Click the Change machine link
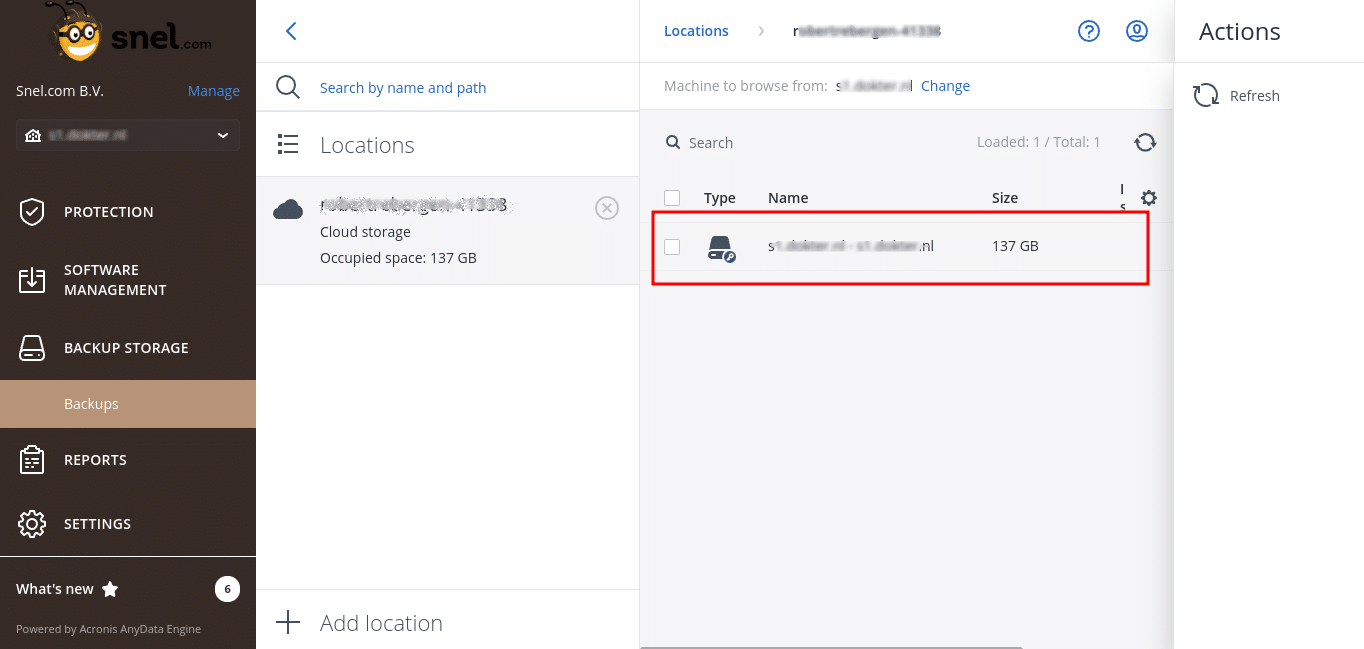 click(x=945, y=86)
